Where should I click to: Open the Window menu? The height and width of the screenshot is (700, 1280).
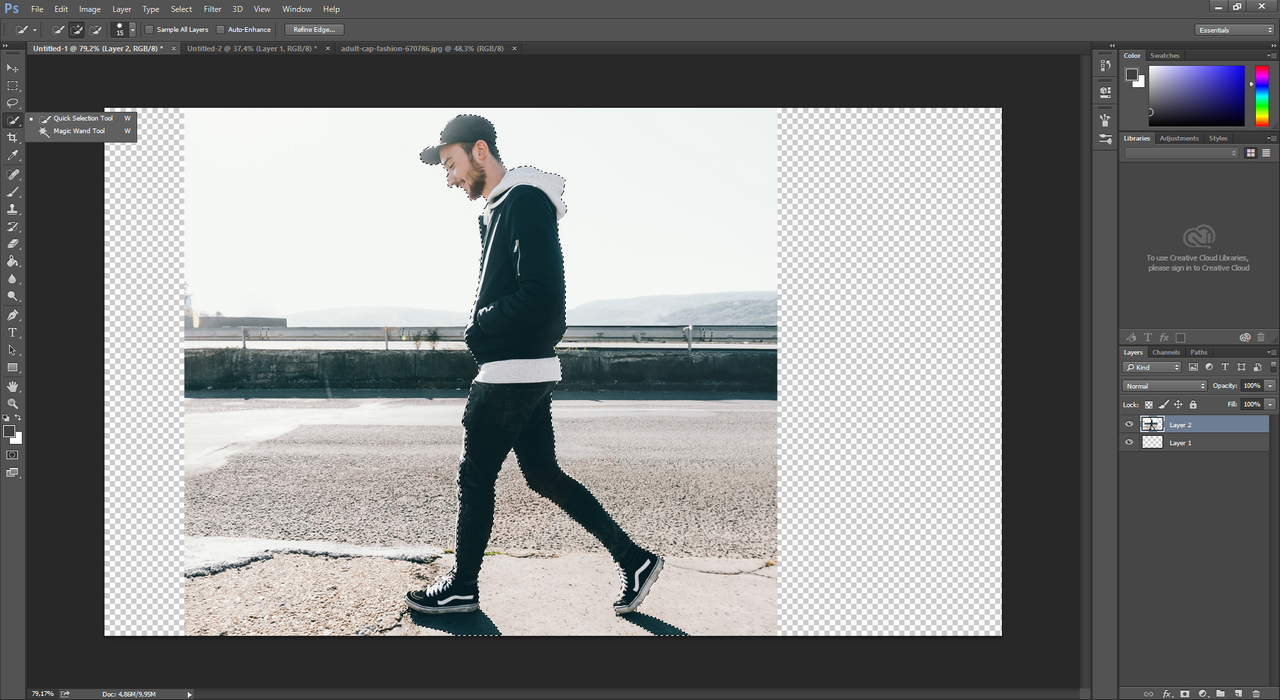297,9
